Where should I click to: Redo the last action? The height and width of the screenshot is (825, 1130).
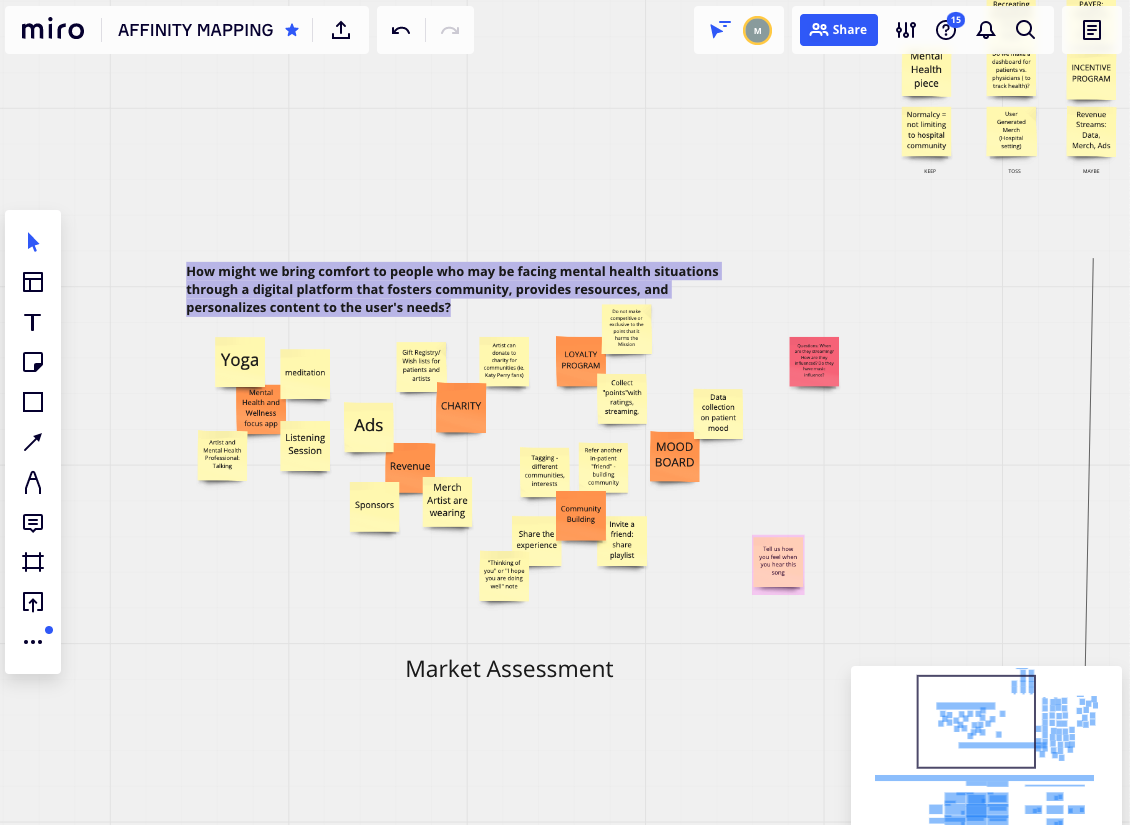pyautogui.click(x=450, y=30)
